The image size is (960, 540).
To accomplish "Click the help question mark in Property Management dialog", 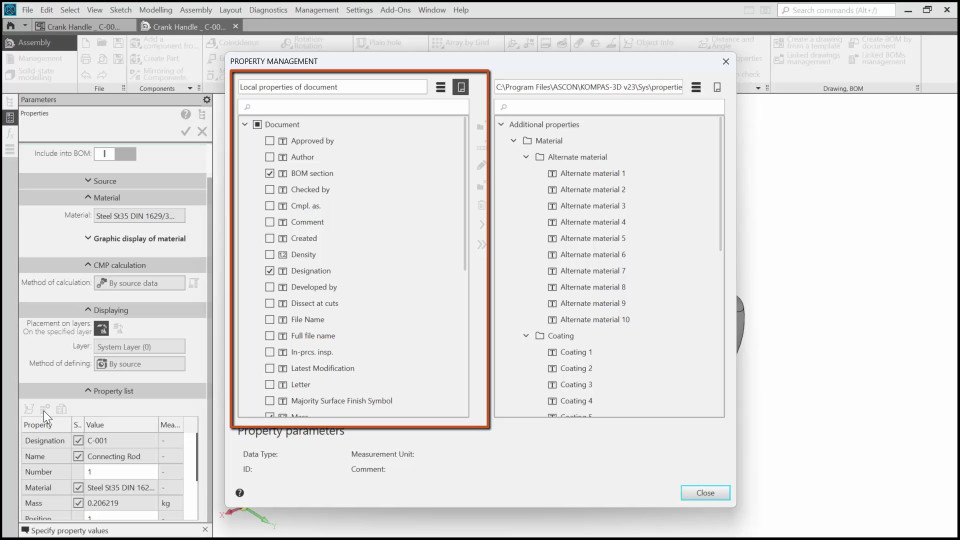I will point(240,493).
